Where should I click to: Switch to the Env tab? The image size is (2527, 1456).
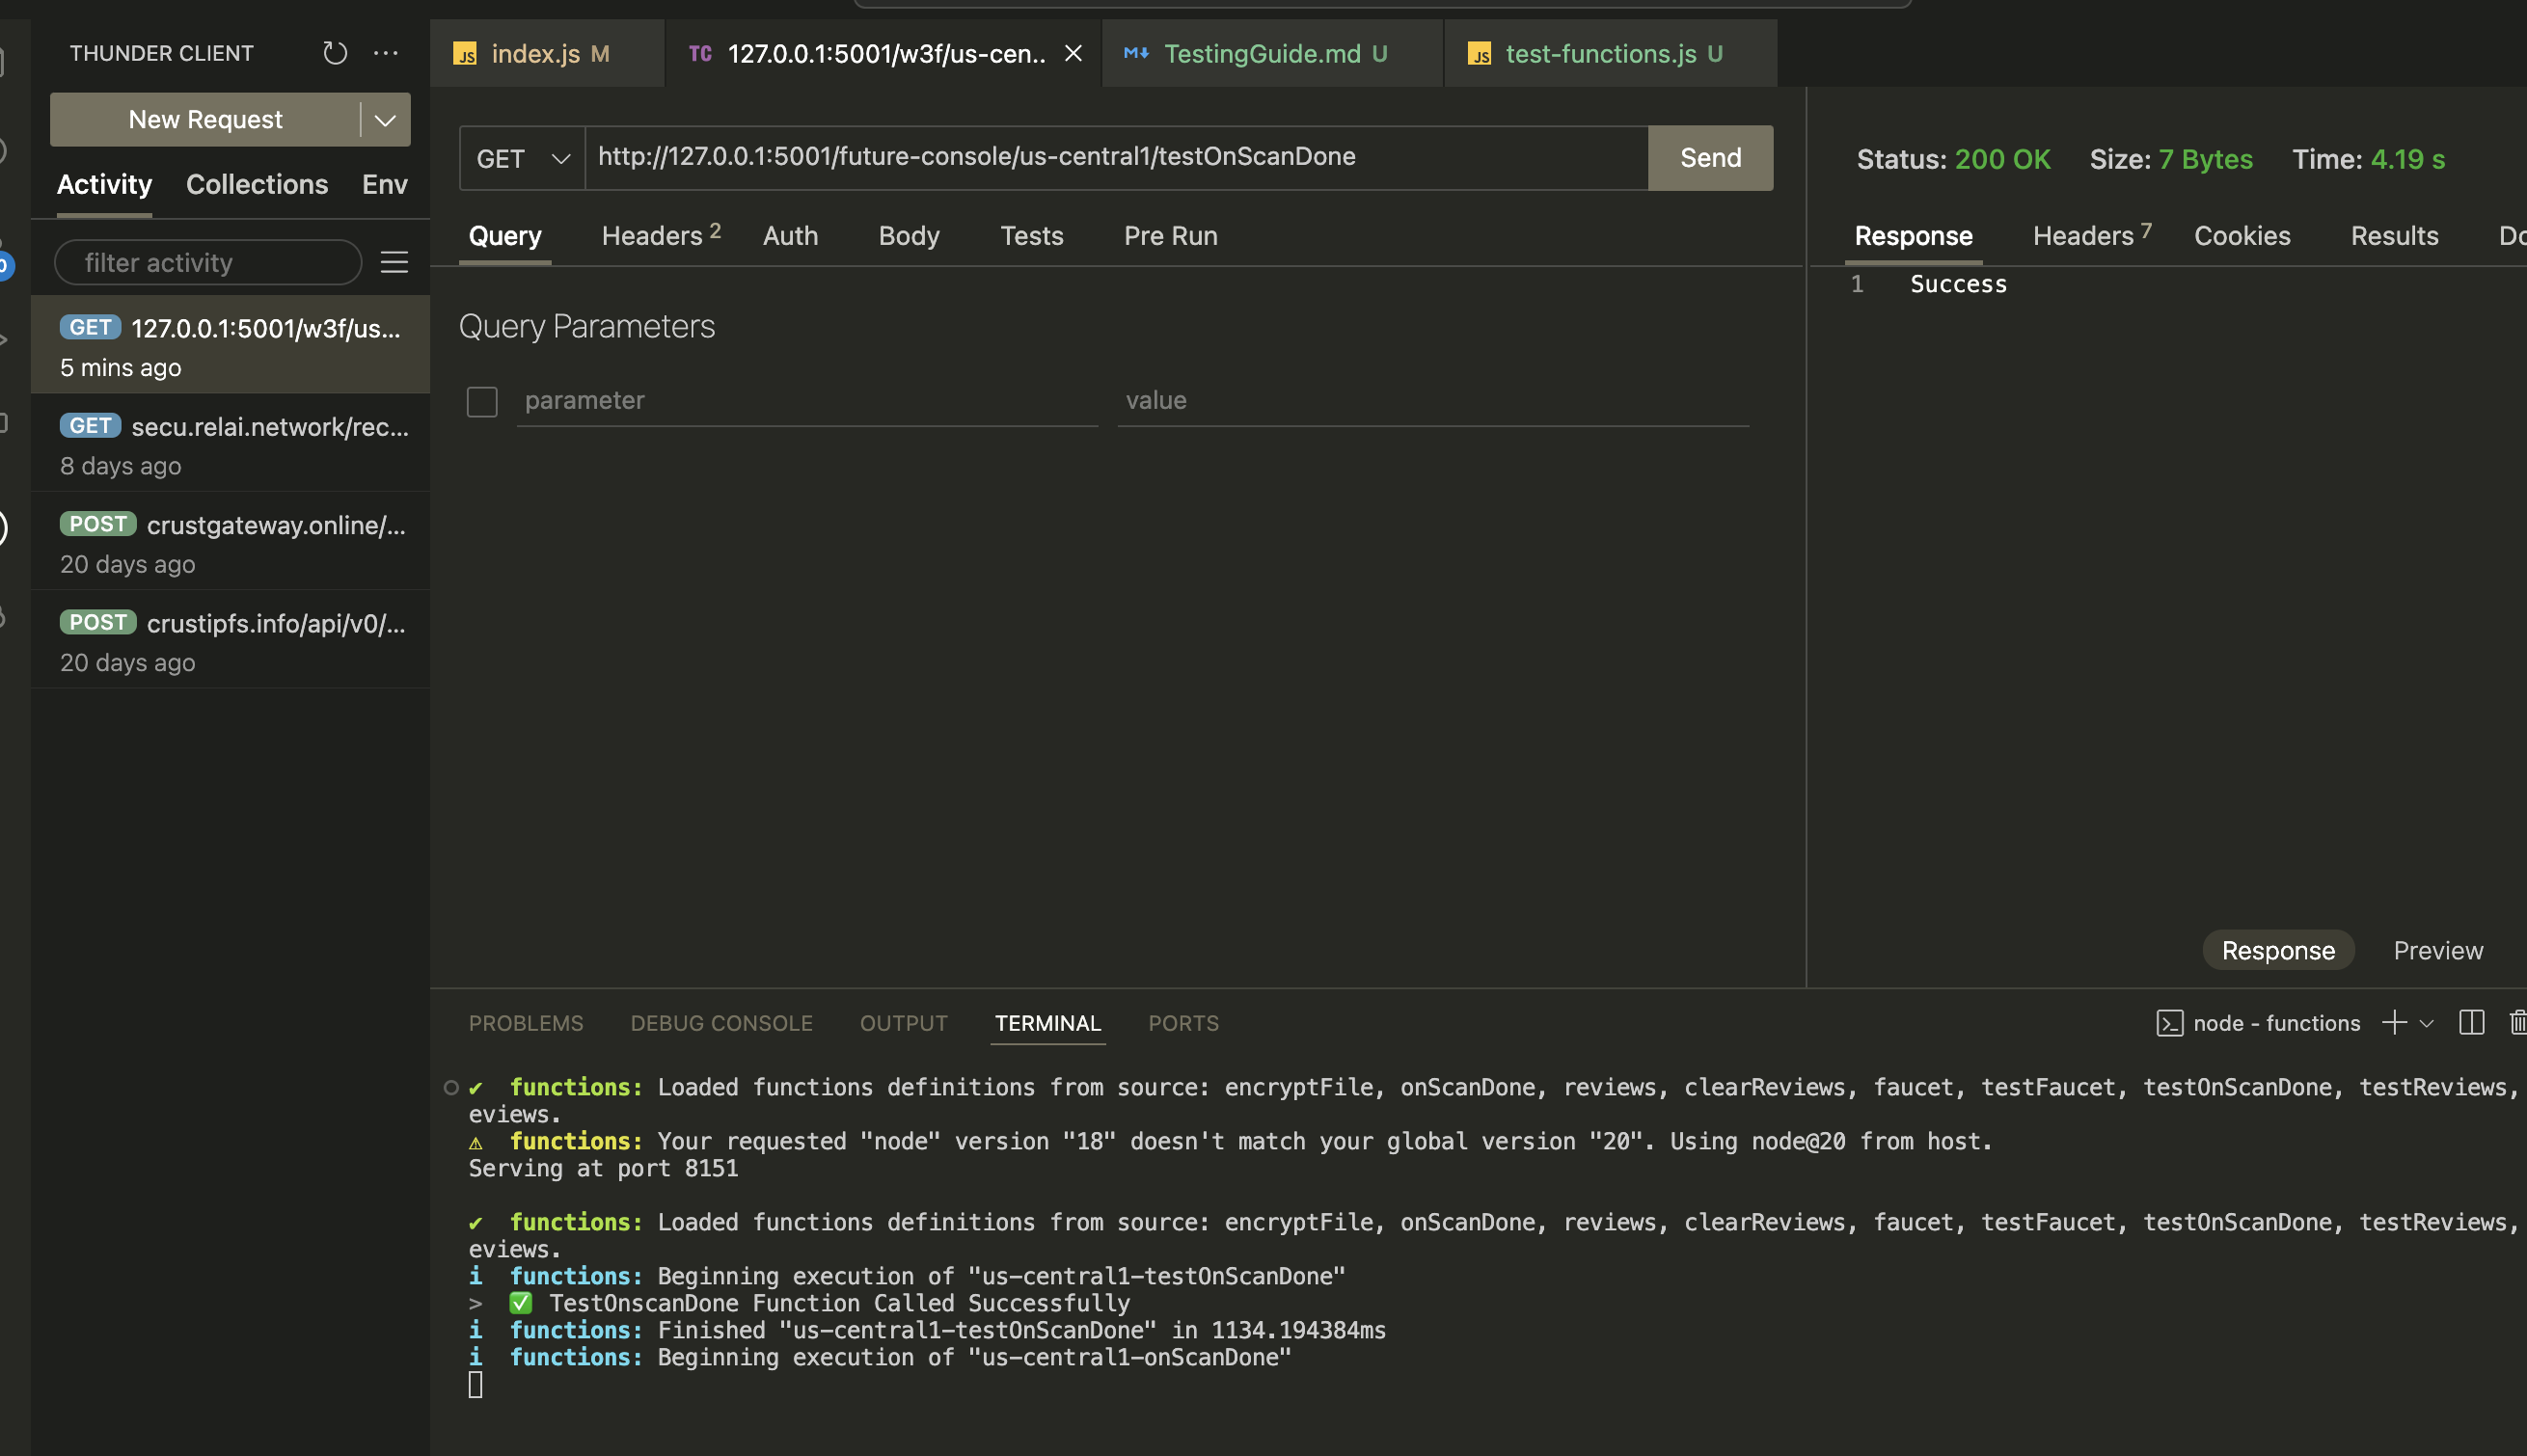pyautogui.click(x=384, y=184)
